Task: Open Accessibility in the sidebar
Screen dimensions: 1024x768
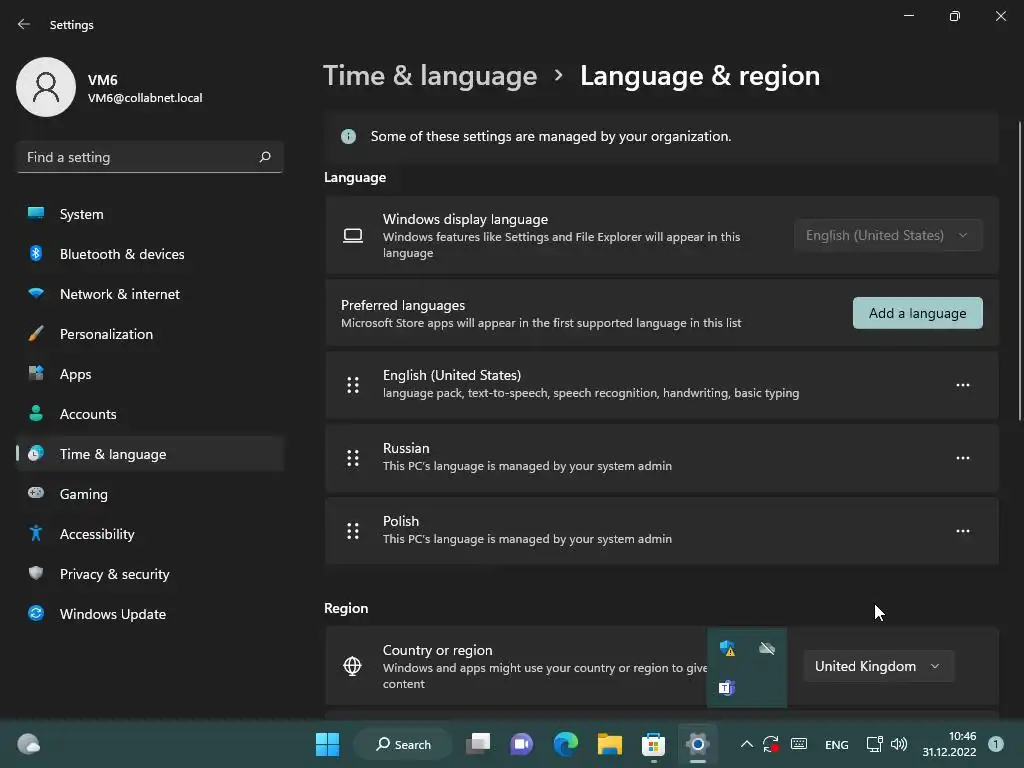Action: (x=150, y=534)
